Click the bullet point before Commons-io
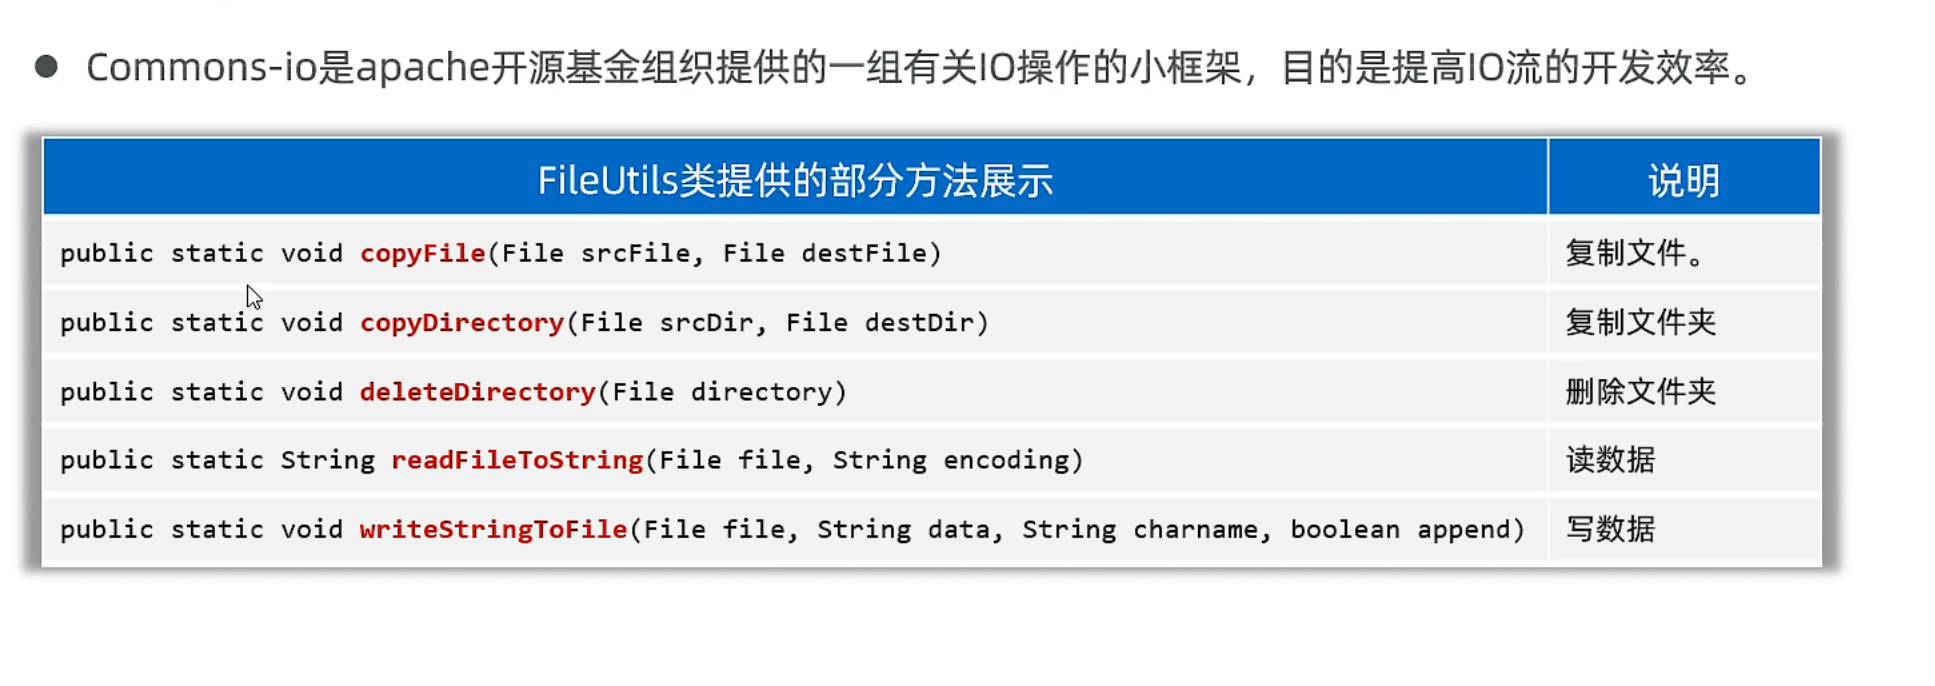 click(x=46, y=67)
